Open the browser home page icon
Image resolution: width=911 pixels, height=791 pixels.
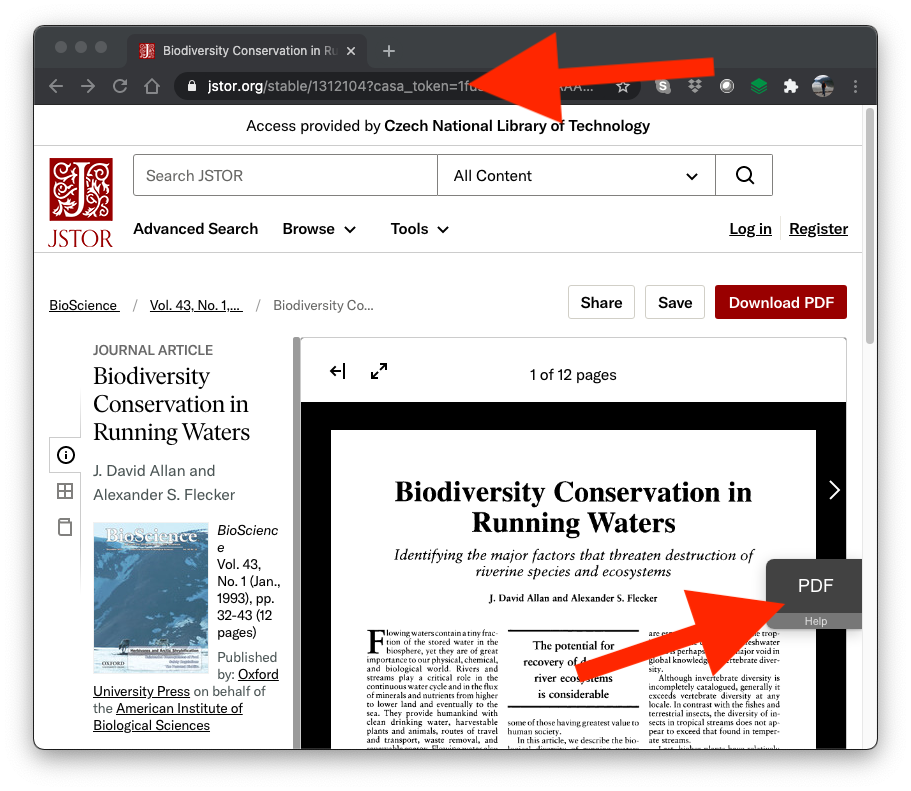(x=152, y=87)
